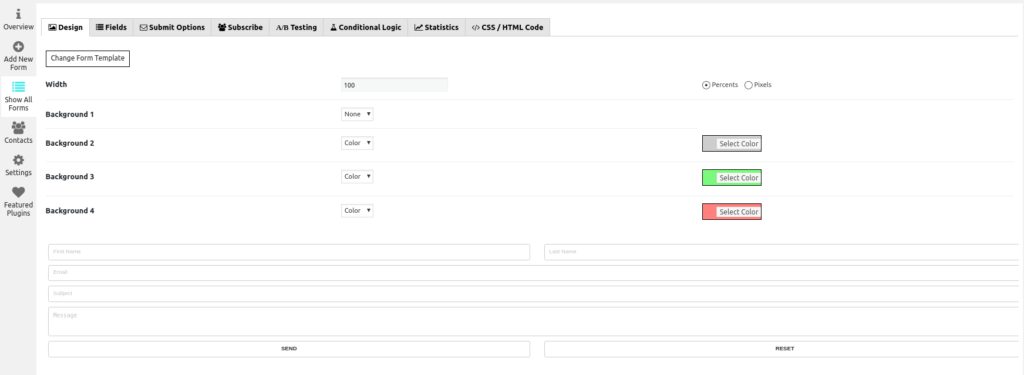Pick the gray Background 2 Select Color swatch

point(731,144)
